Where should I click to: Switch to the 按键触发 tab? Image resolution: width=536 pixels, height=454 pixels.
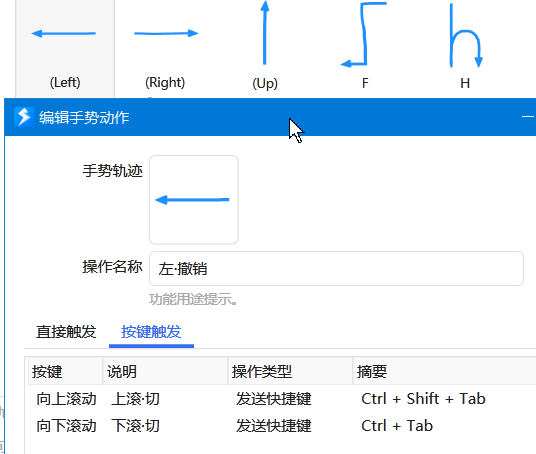151,332
